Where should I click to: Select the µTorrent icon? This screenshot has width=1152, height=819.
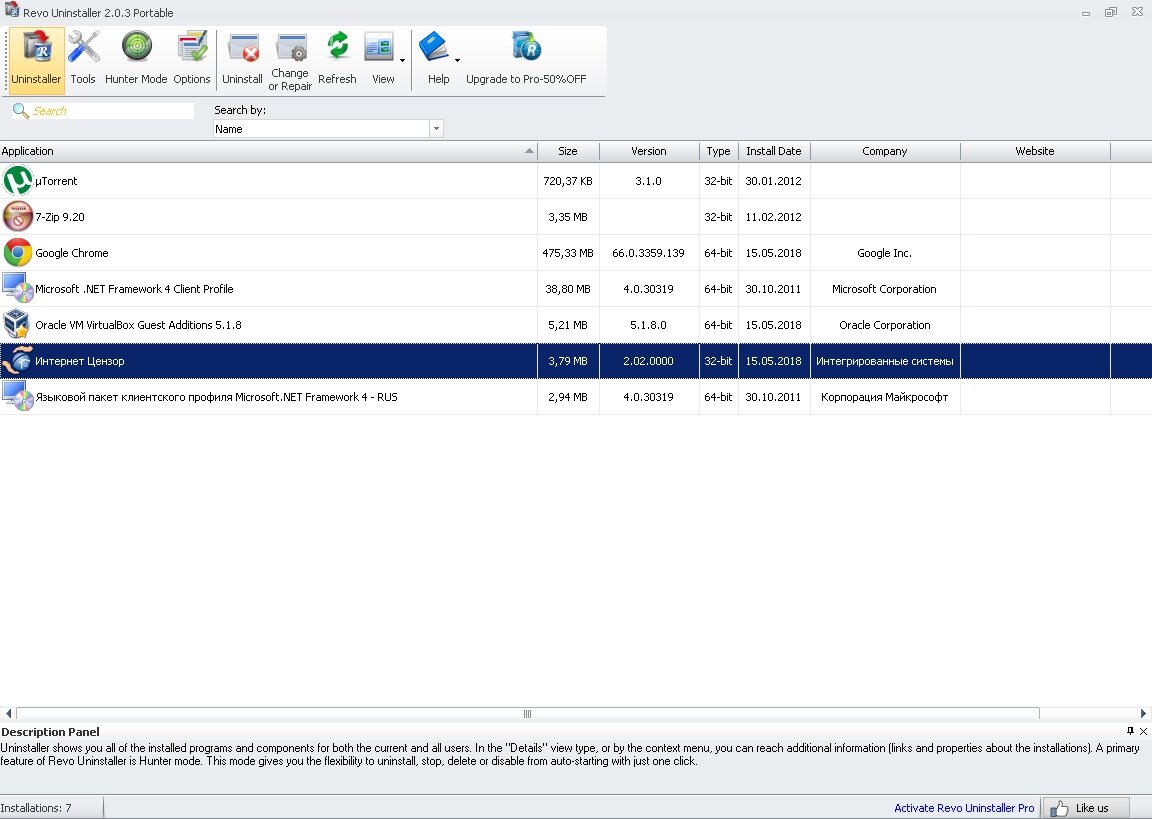(x=18, y=181)
